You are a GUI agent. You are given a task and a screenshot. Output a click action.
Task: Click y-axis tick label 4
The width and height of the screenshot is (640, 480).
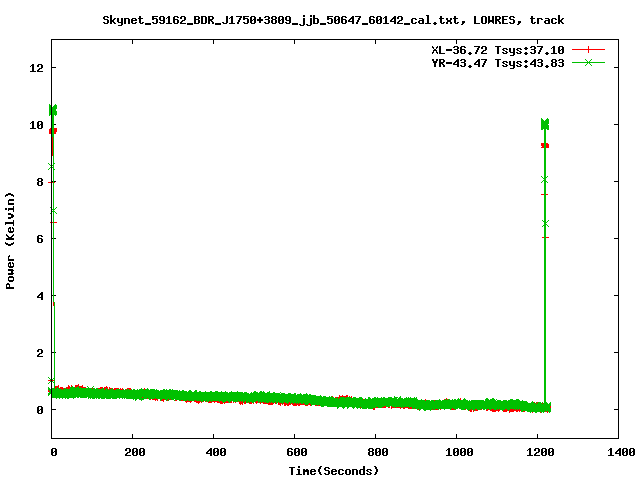point(40,296)
